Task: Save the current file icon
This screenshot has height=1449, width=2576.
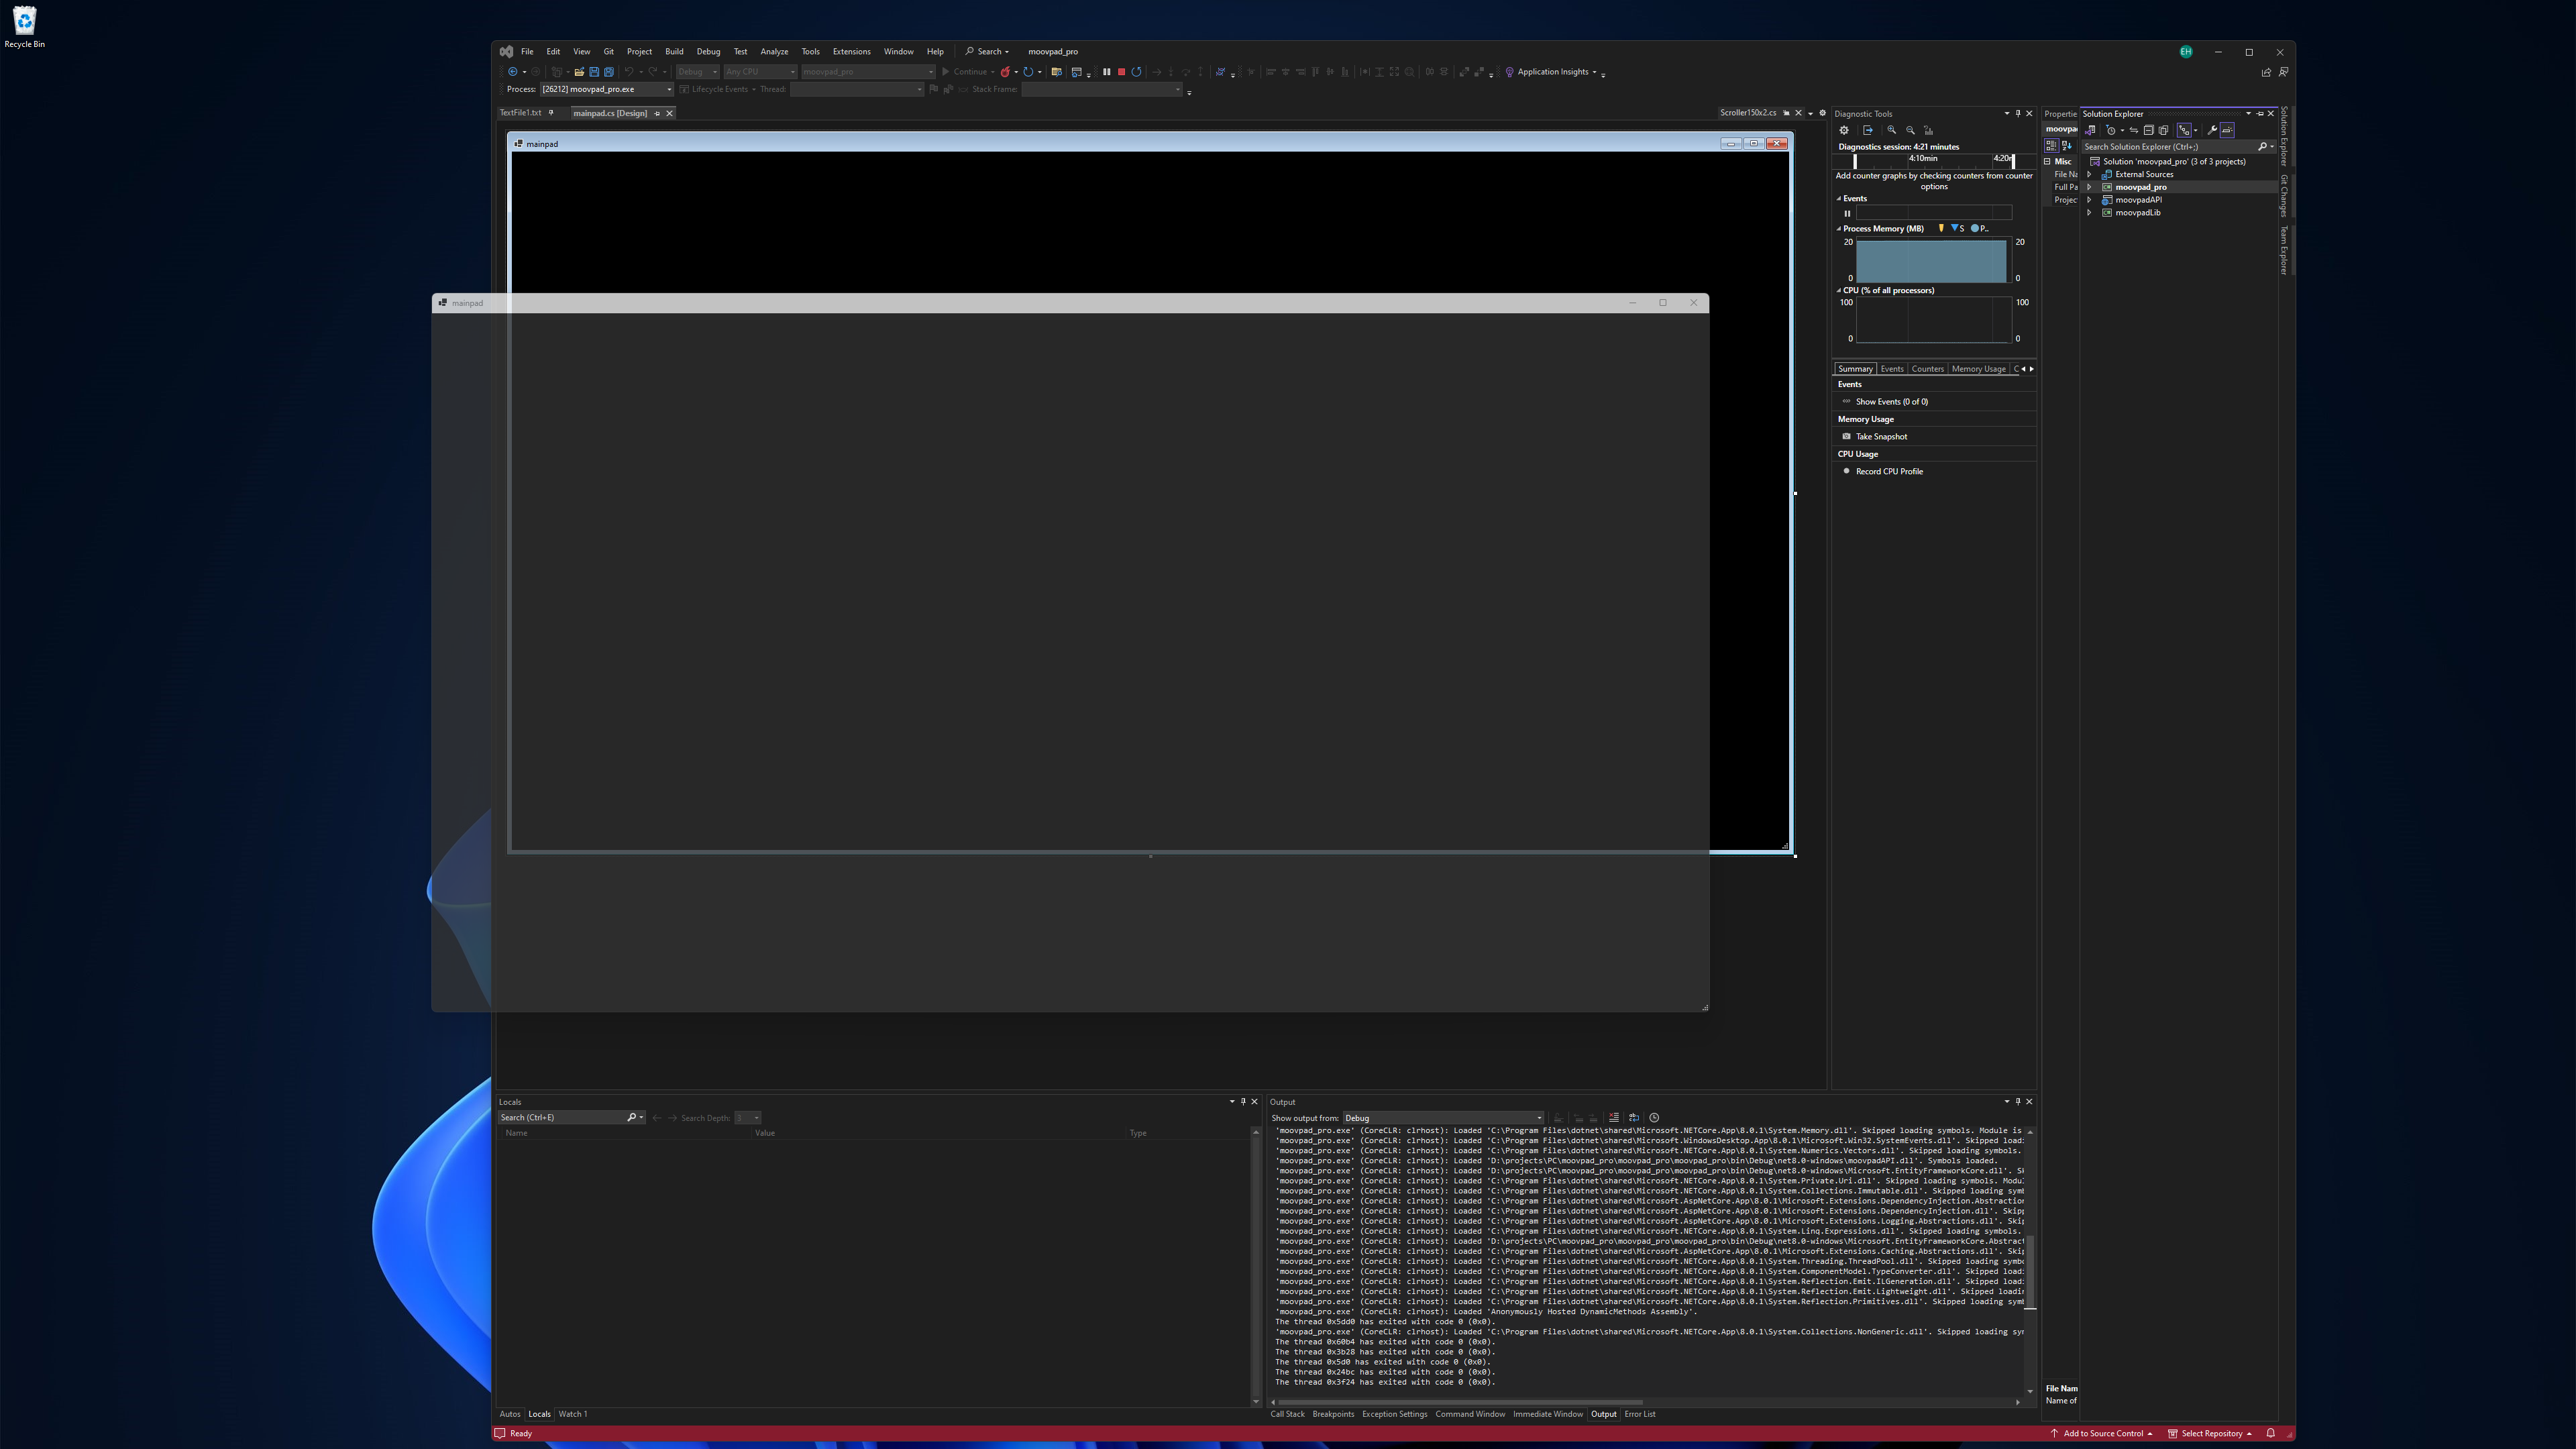Action: coord(594,72)
